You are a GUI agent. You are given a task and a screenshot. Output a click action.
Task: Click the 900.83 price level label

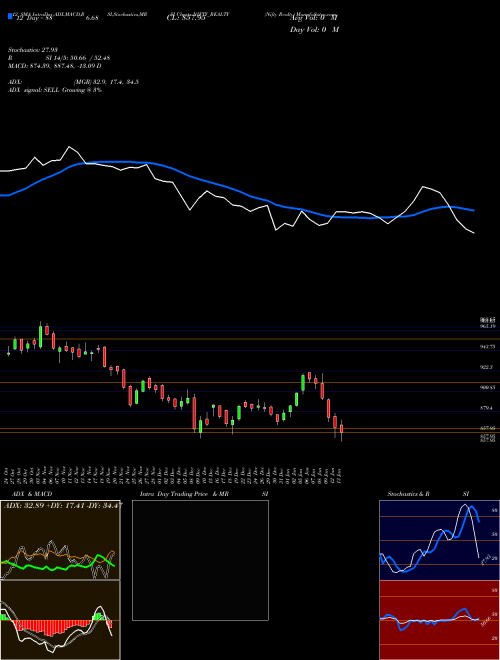click(488, 387)
